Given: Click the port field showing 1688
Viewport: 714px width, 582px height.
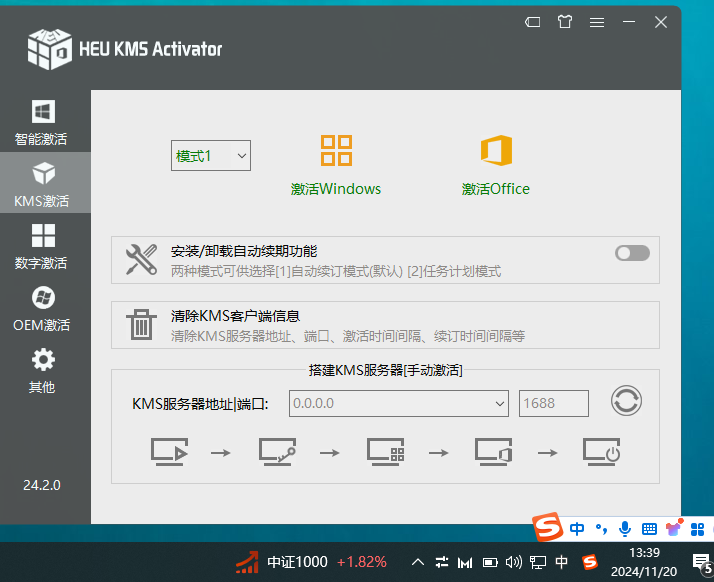Looking at the screenshot, I should 554,403.
